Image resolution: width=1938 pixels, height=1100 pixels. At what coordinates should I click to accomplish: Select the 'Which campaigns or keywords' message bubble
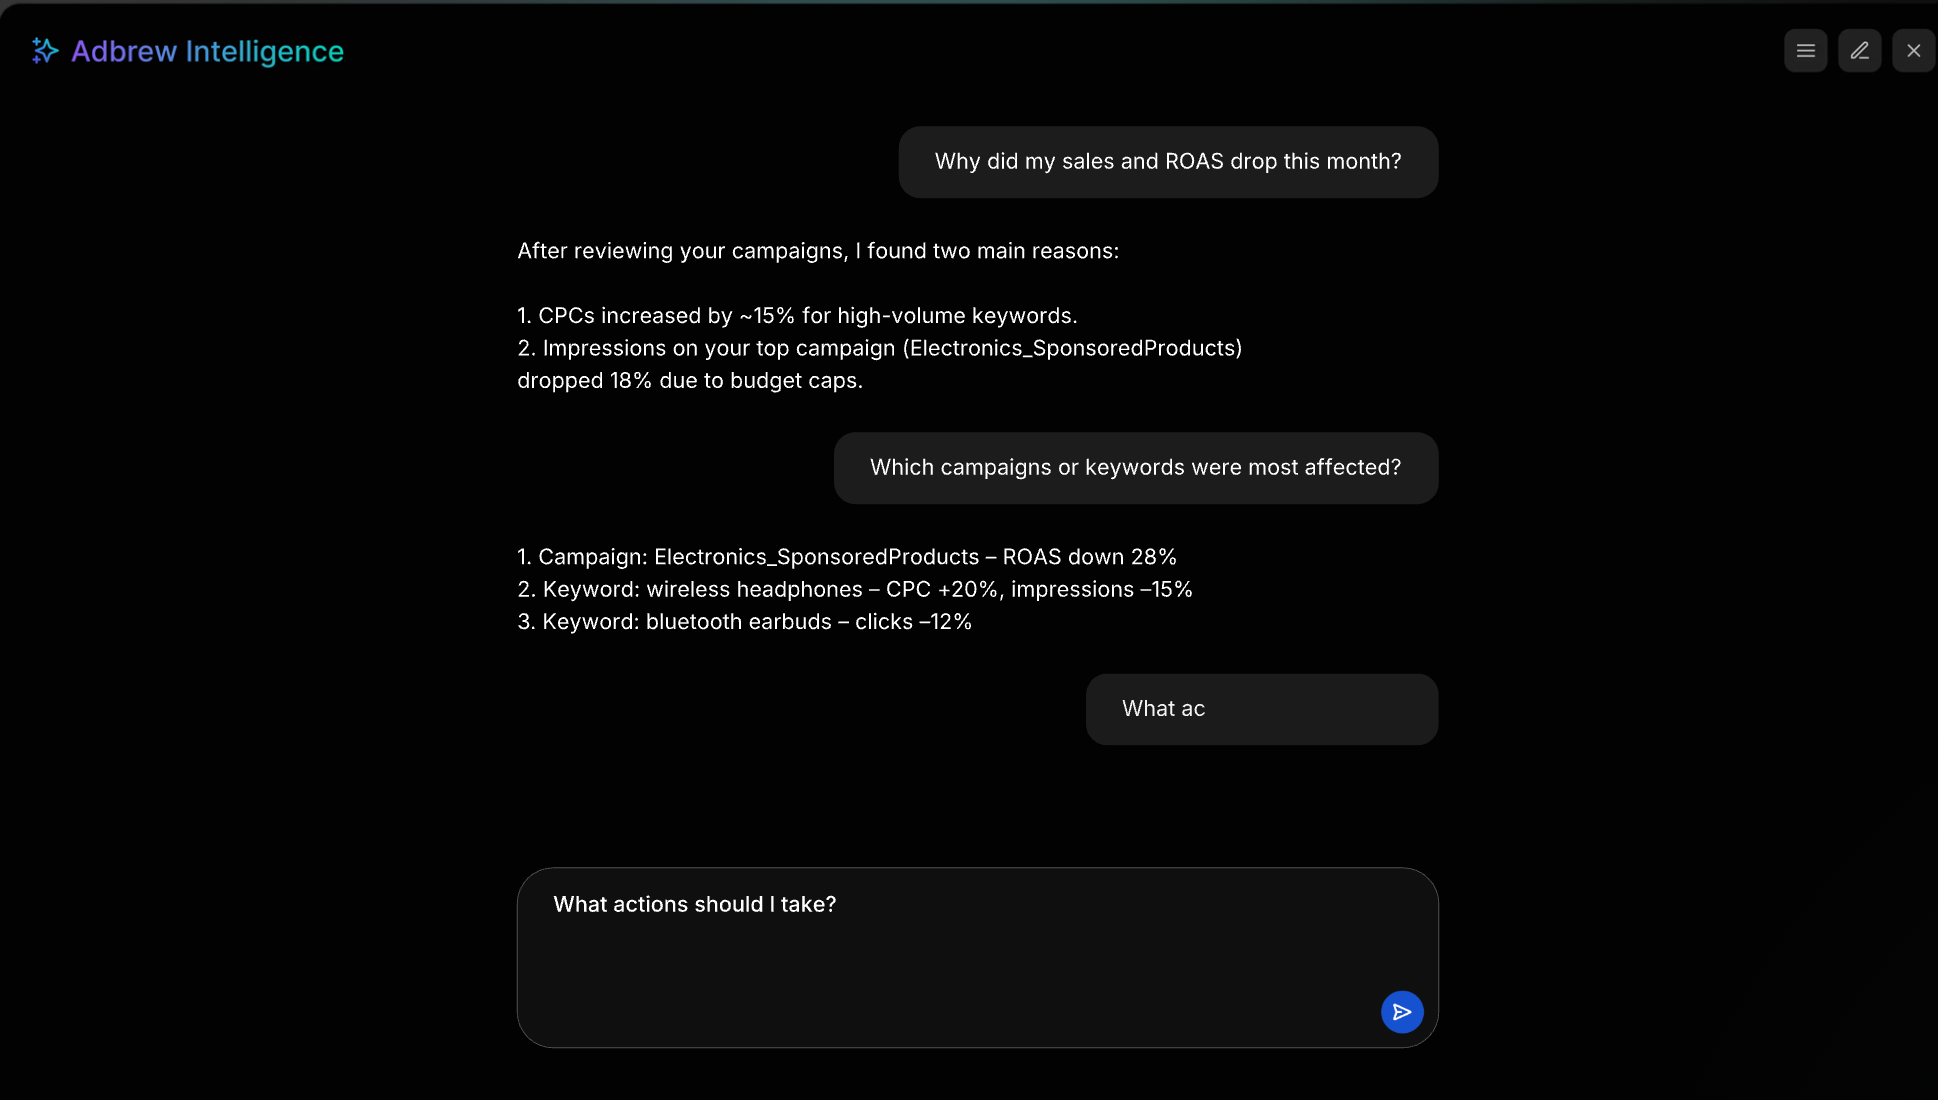coord(1135,468)
